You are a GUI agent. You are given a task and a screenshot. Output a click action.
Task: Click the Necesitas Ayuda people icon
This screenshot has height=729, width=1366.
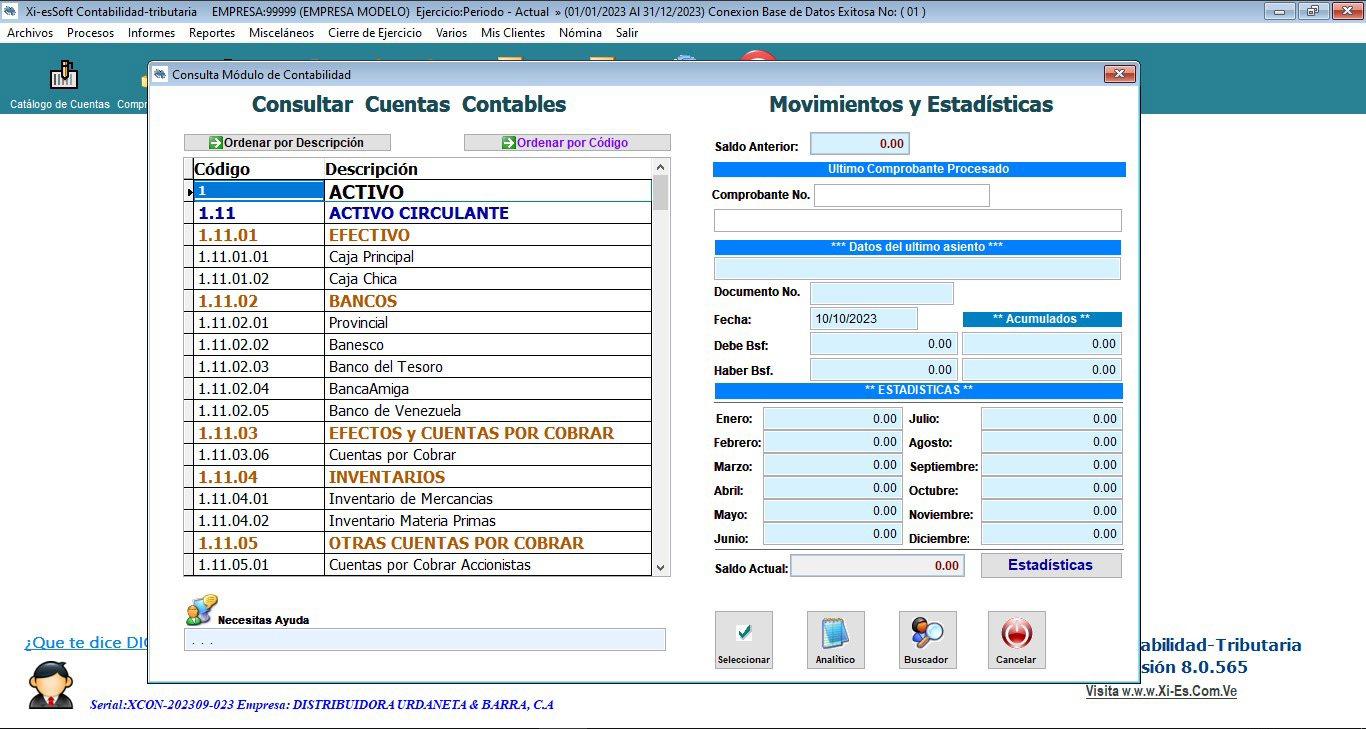pos(201,610)
